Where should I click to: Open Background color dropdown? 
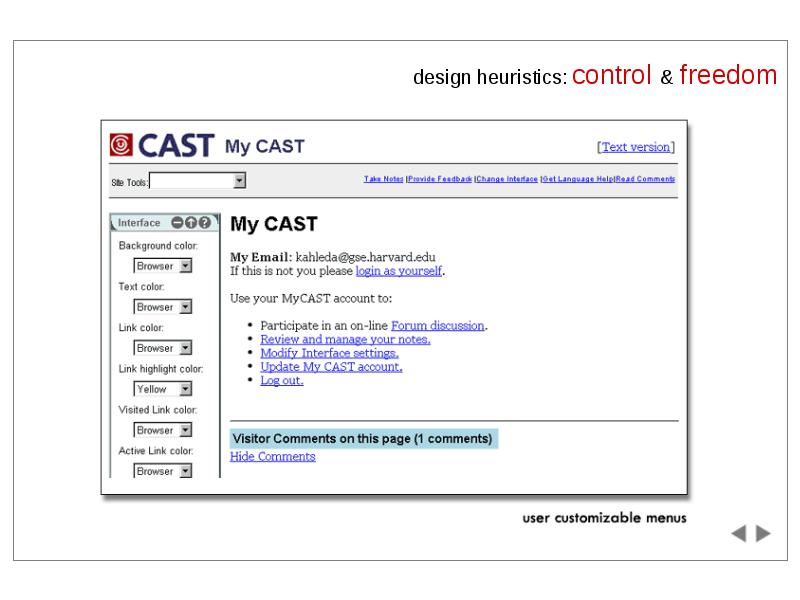click(x=163, y=266)
